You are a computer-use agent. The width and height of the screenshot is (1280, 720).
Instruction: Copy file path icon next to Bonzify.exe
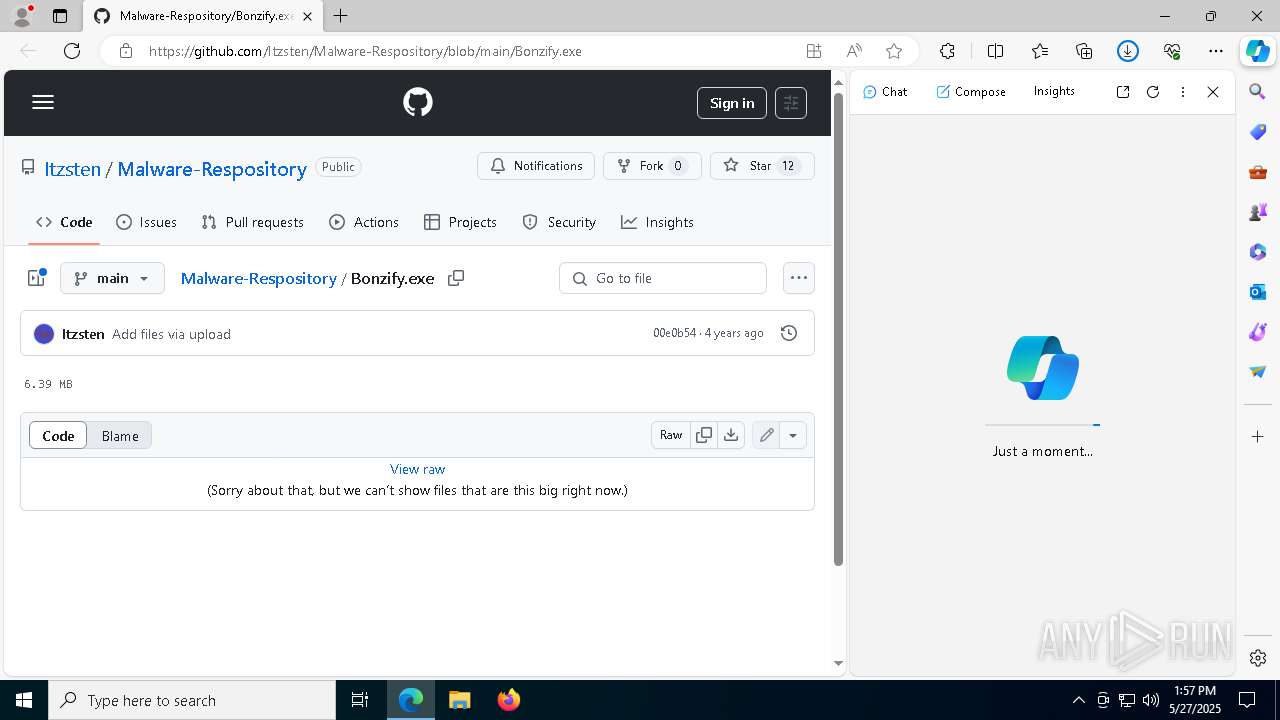(x=456, y=278)
